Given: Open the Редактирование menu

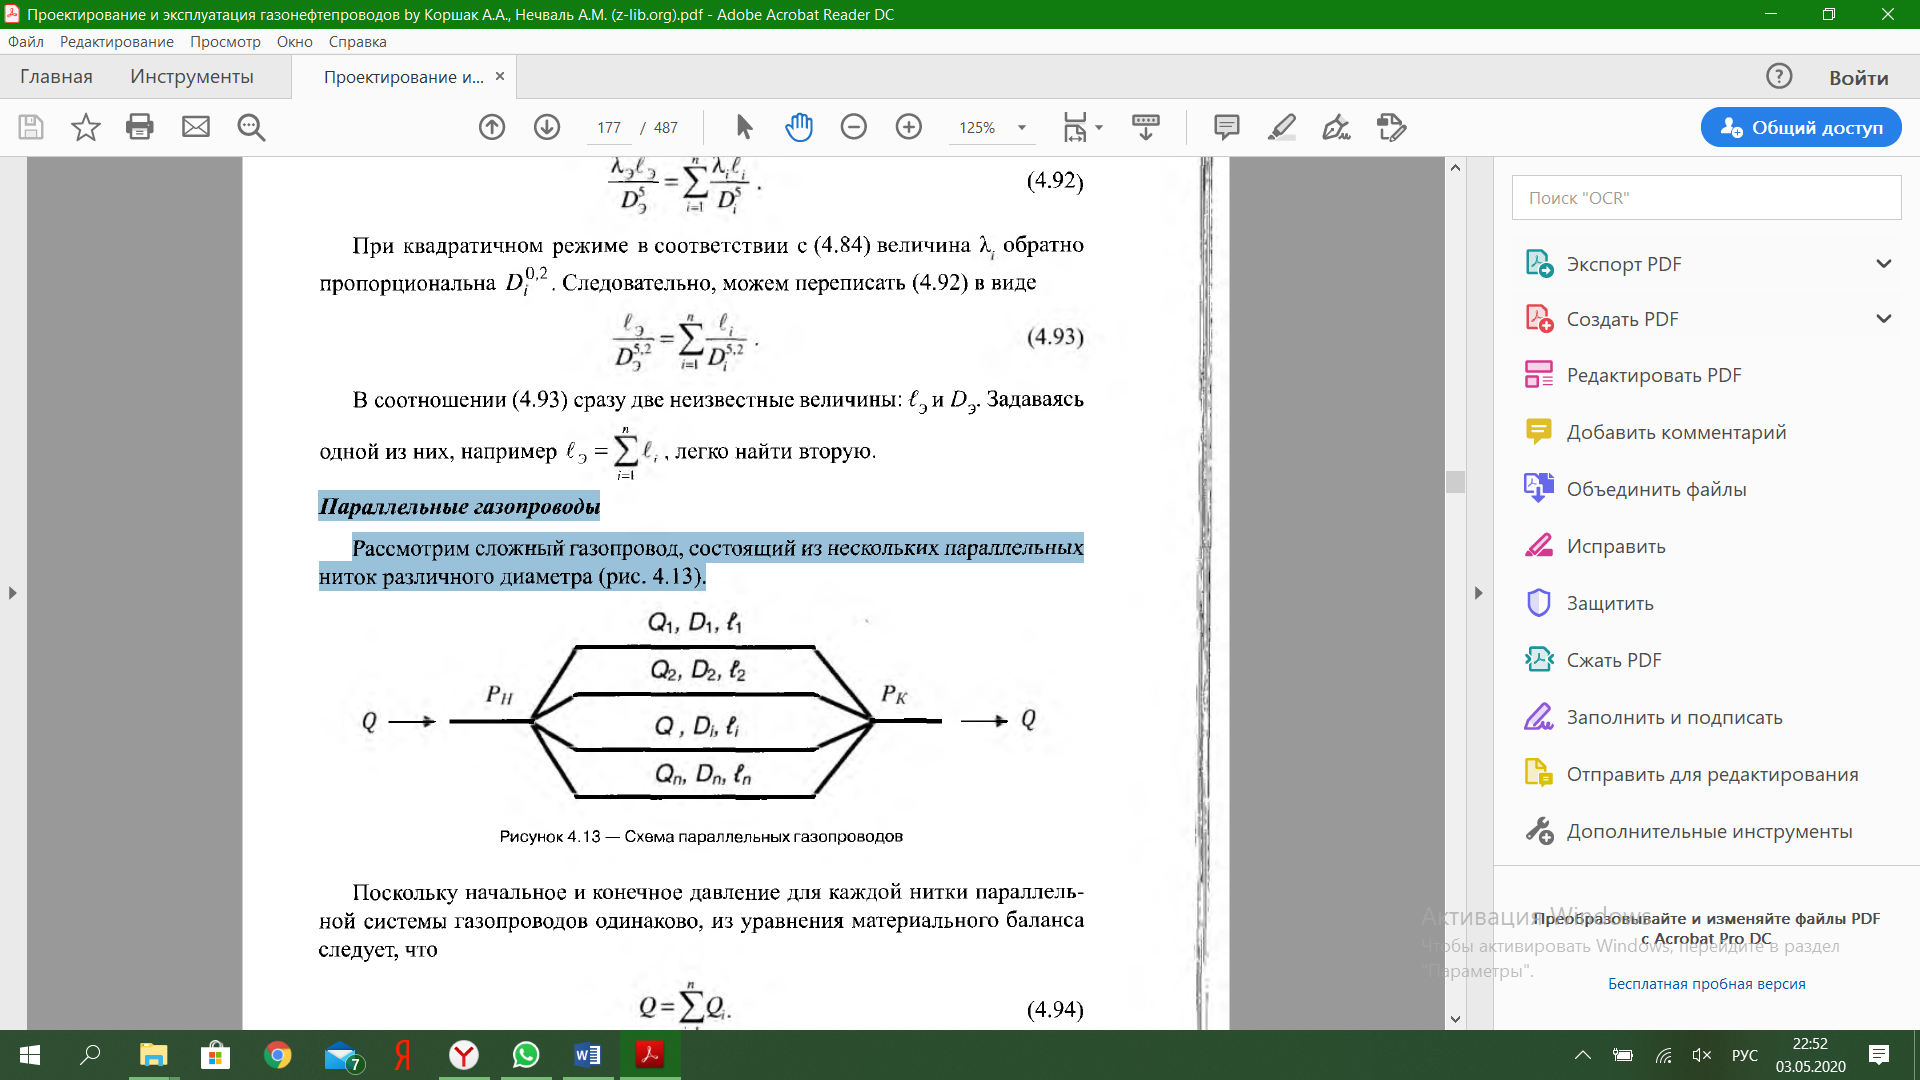Looking at the screenshot, I should coord(116,42).
